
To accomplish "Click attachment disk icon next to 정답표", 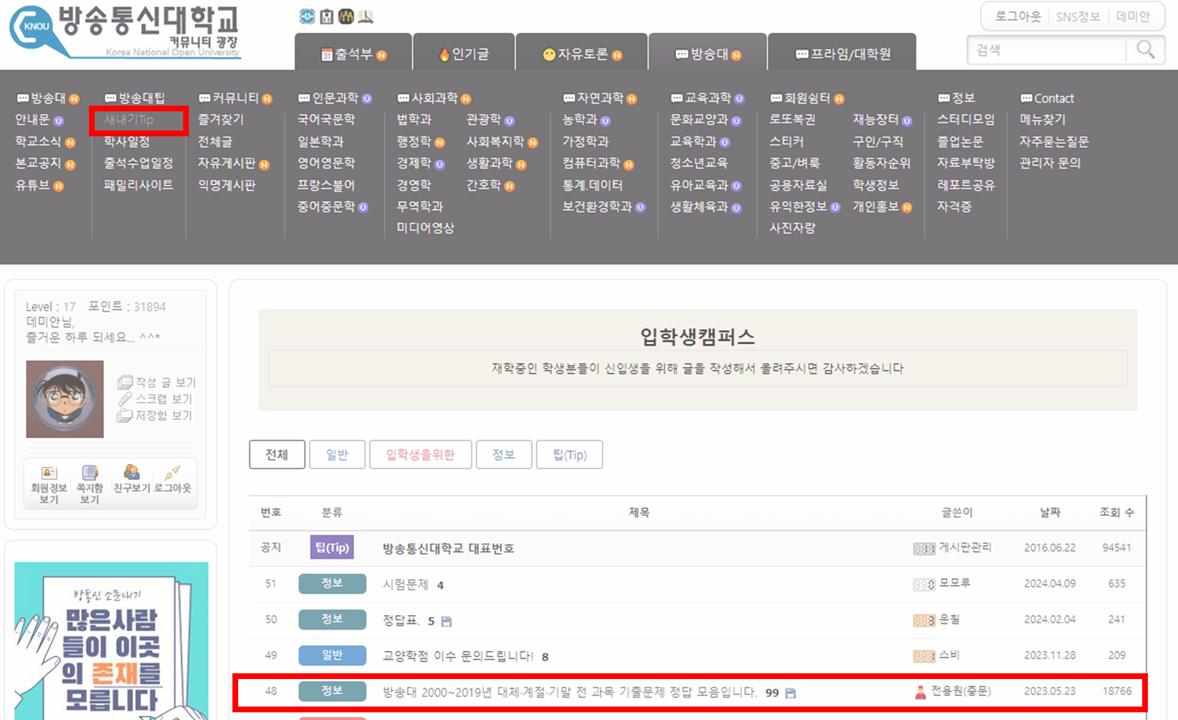I will point(446,622).
